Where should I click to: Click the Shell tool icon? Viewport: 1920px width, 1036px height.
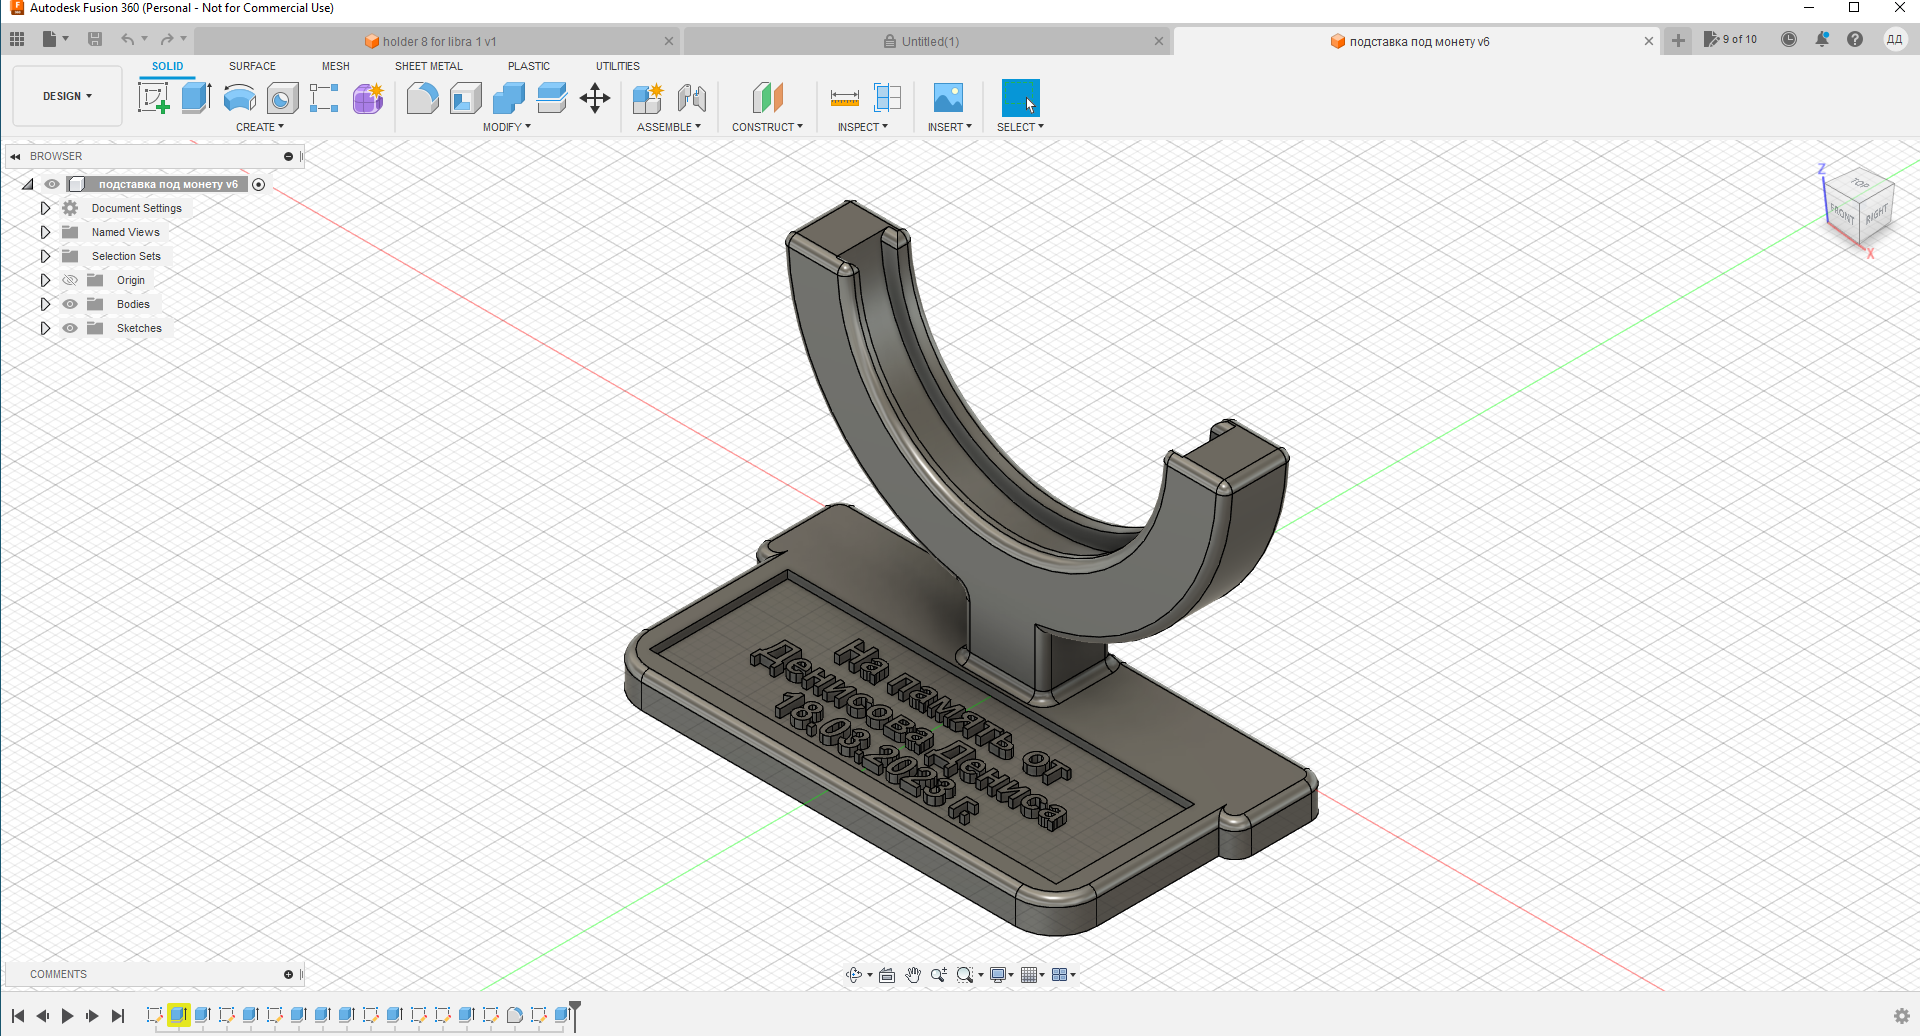(466, 98)
